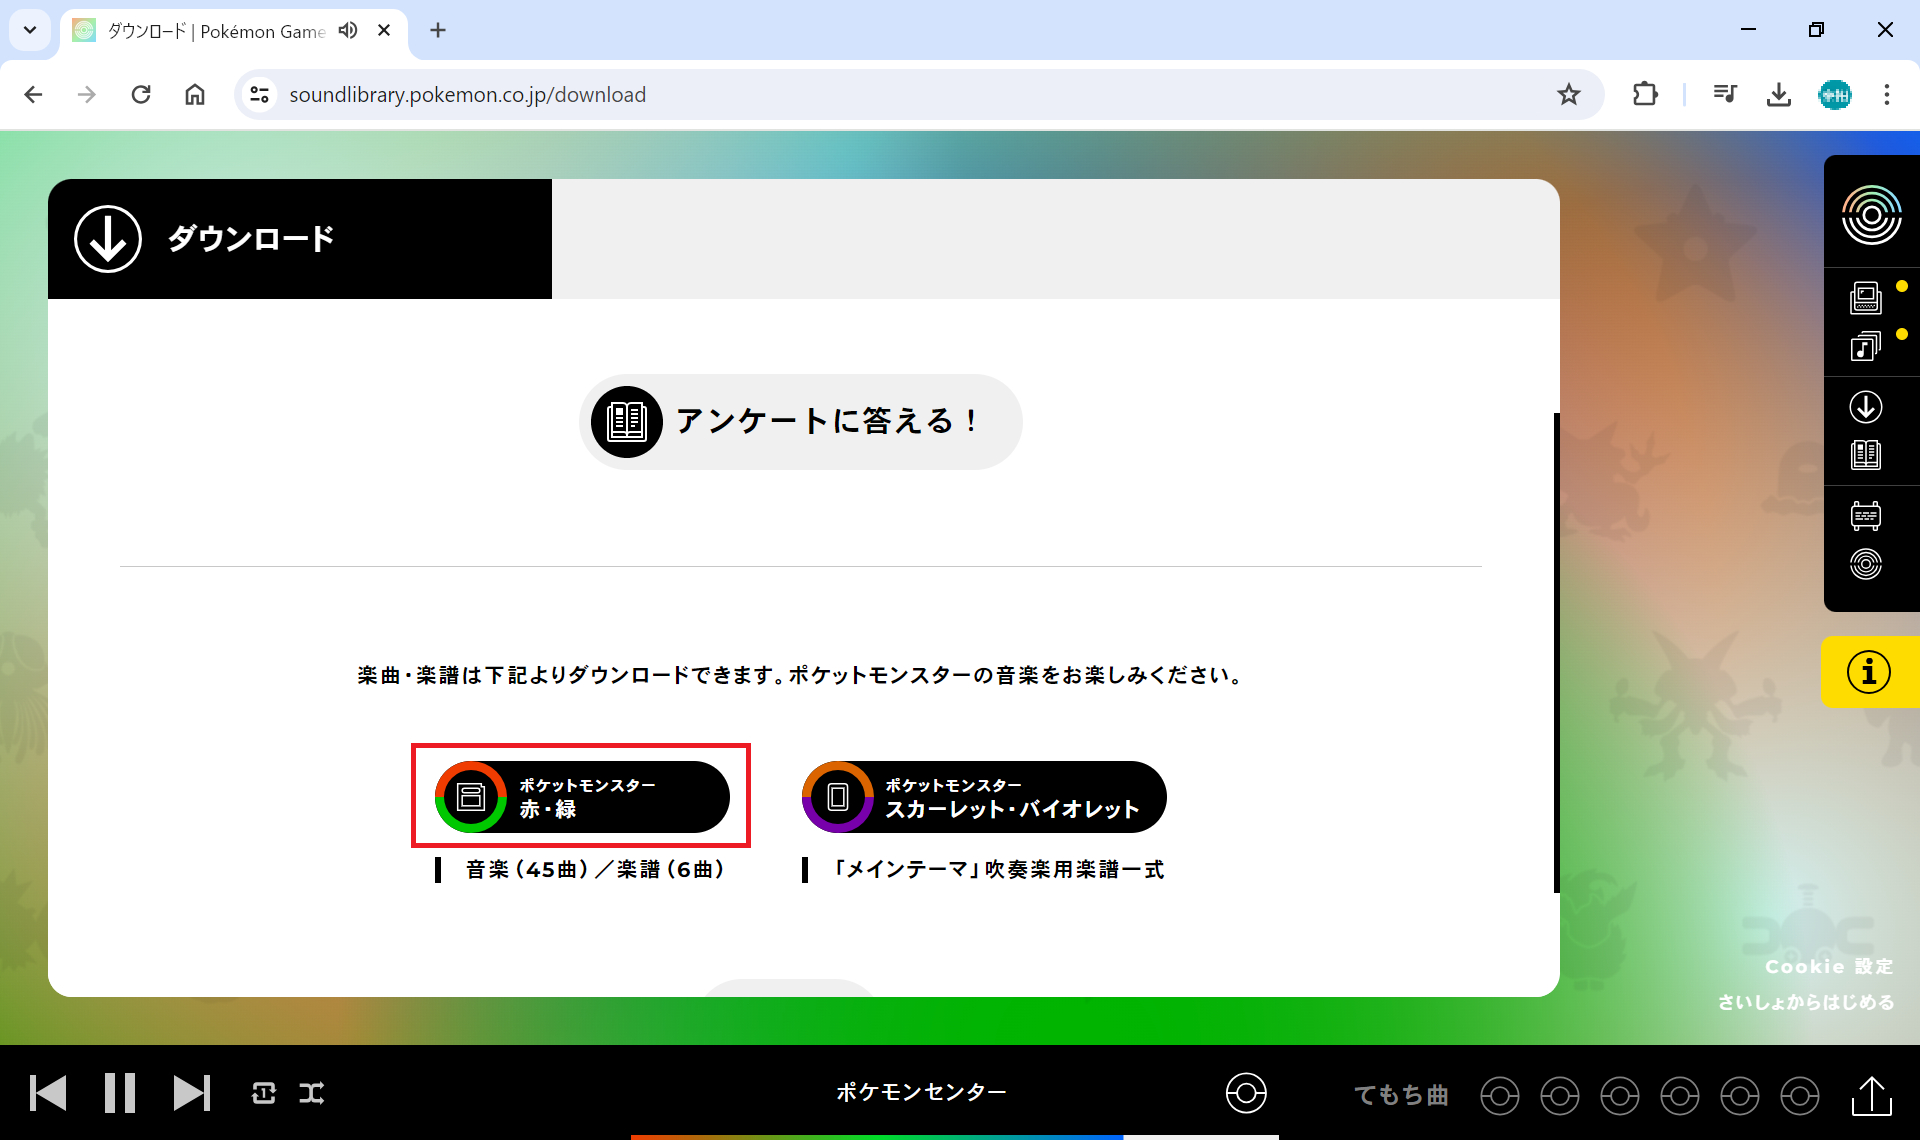This screenshot has height=1140, width=1920.
Task: Open the survey book sidebar icon
Action: (1866, 455)
